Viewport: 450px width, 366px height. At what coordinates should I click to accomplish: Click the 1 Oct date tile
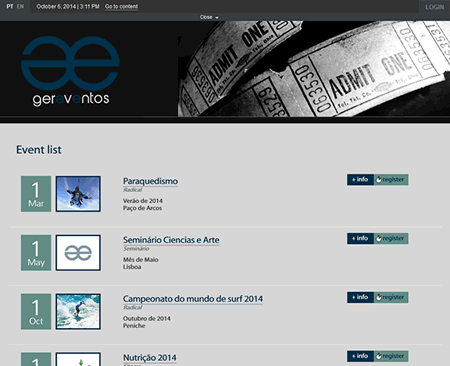(36, 312)
